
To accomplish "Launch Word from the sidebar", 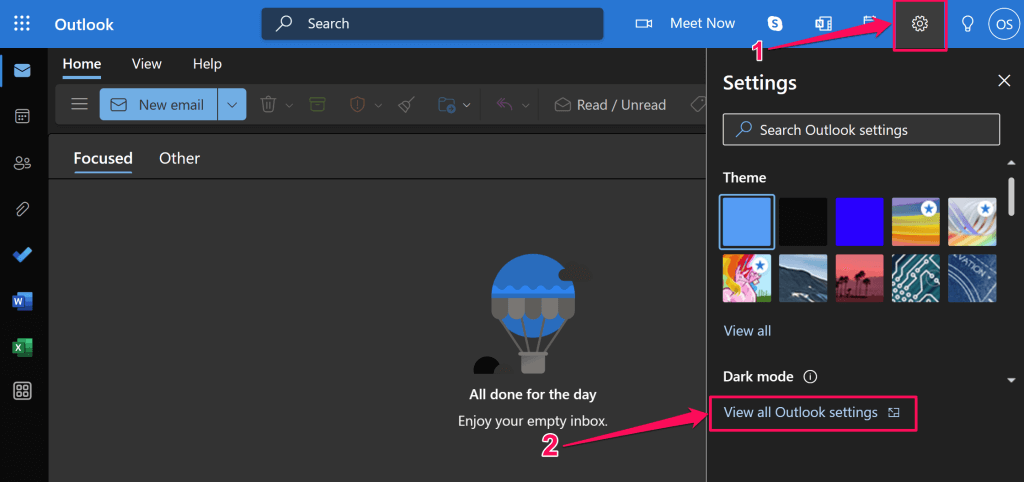I will pos(22,300).
